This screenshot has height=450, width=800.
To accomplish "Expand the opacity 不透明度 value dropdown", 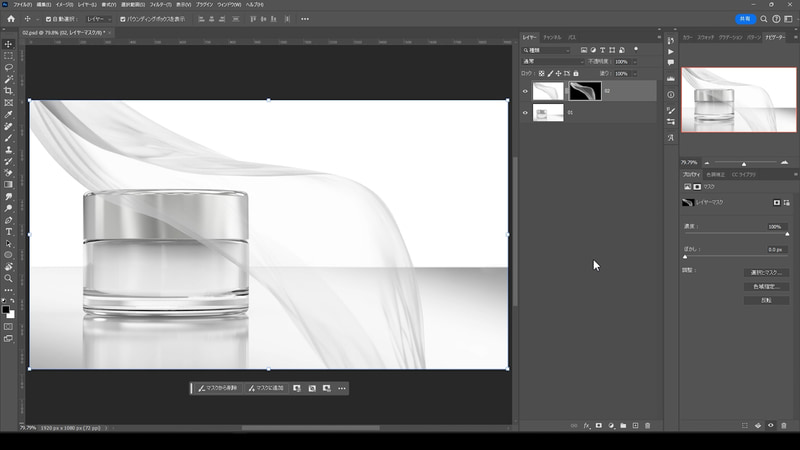I will pos(632,62).
